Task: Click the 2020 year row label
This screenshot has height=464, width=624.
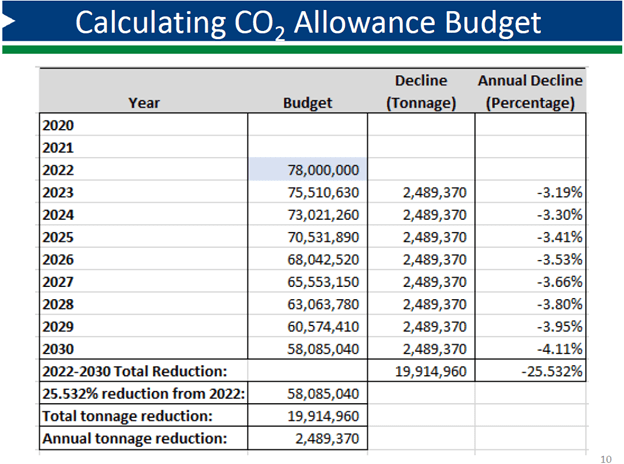Action: (62, 125)
